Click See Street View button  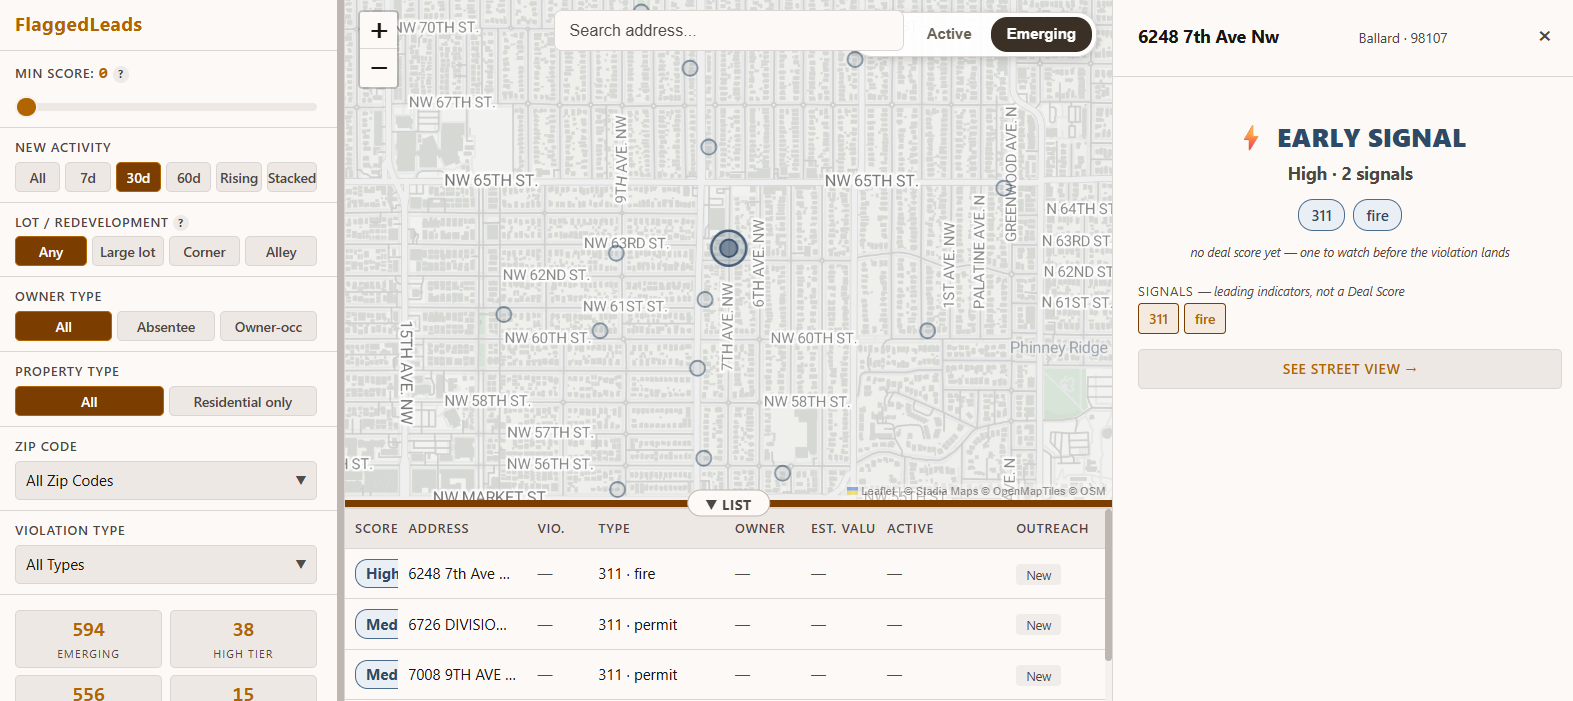[x=1349, y=369]
